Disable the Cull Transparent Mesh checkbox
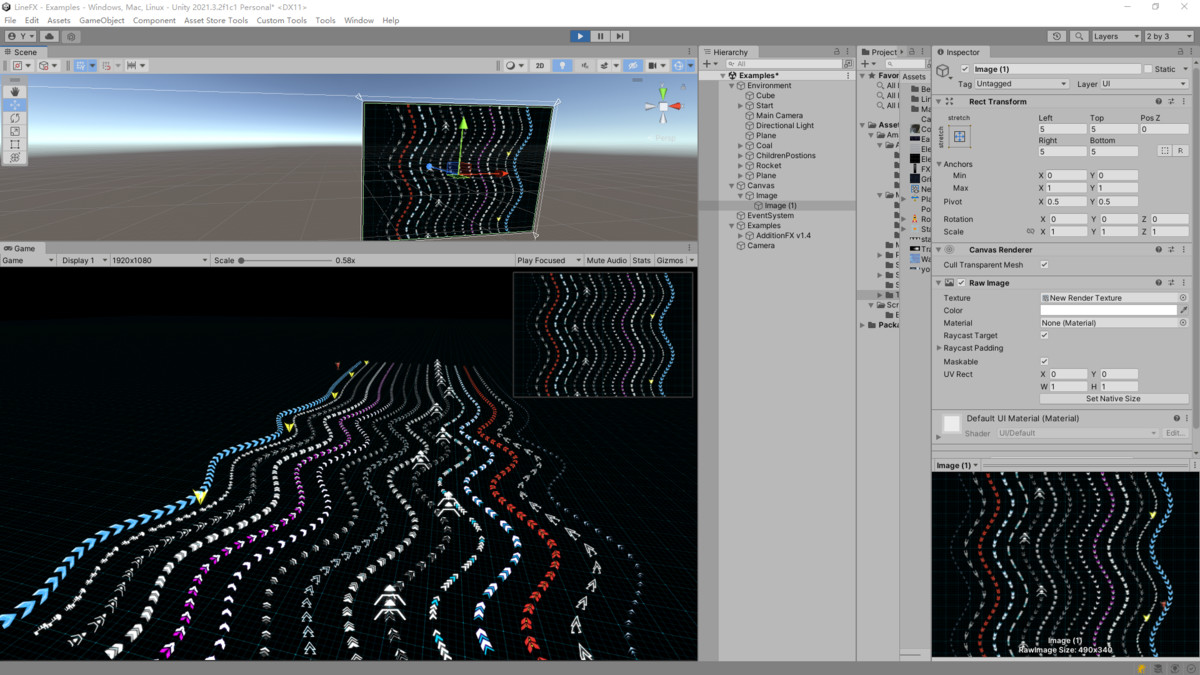The width and height of the screenshot is (1200, 675). [1044, 265]
